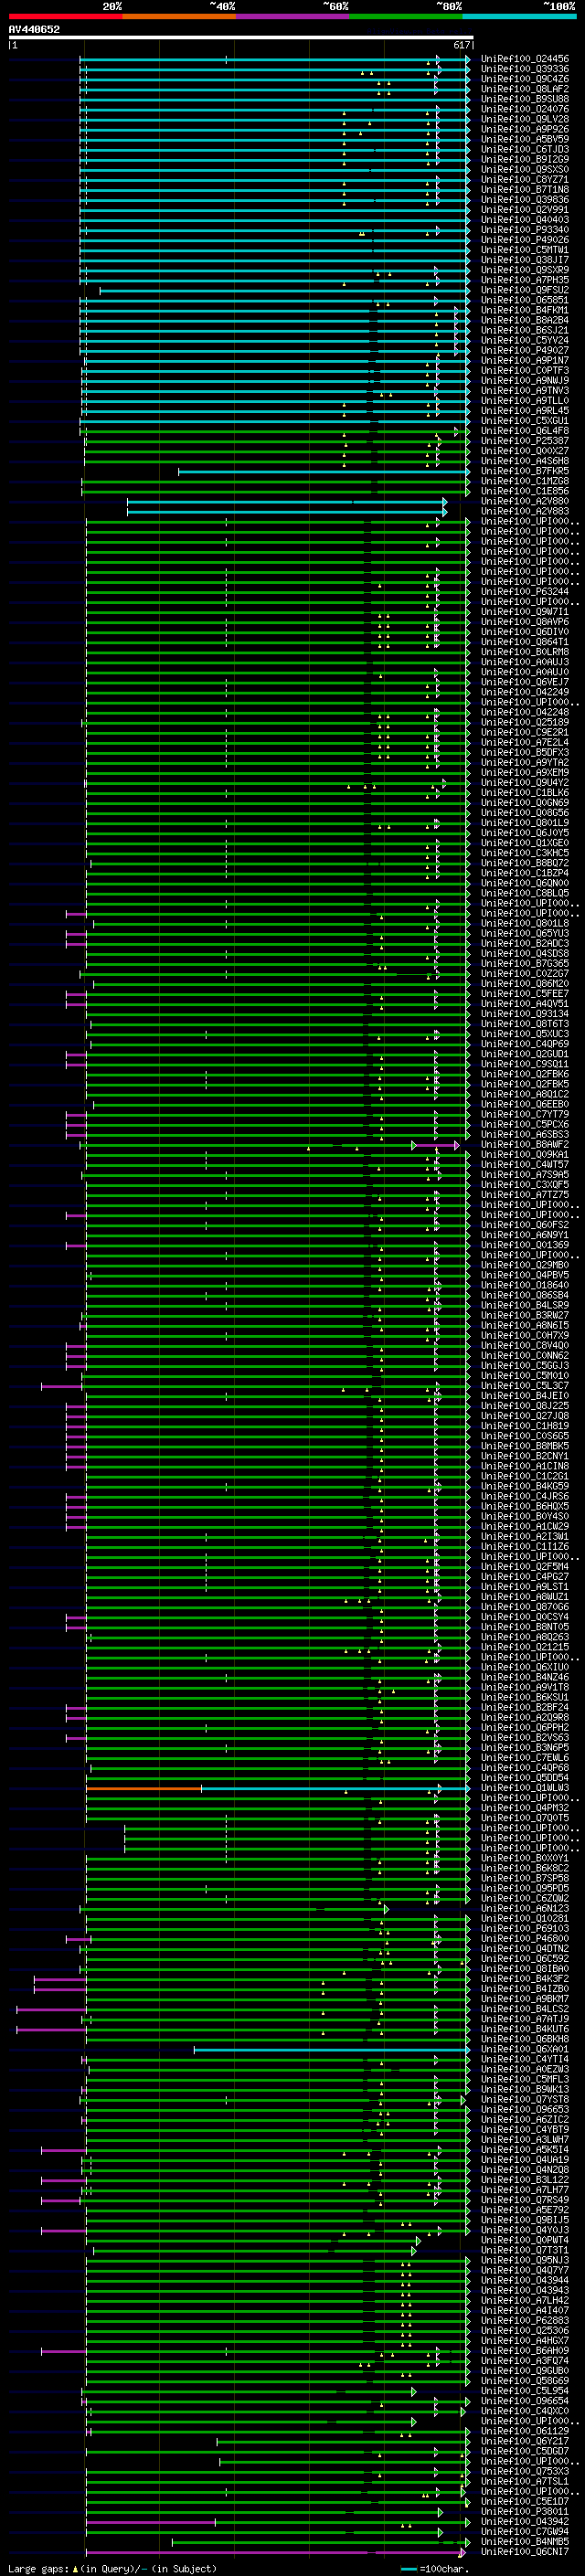The width and height of the screenshot is (585, 2576).
Task: Select hit label UniRef100_C5YV24
Action: (525, 340)
